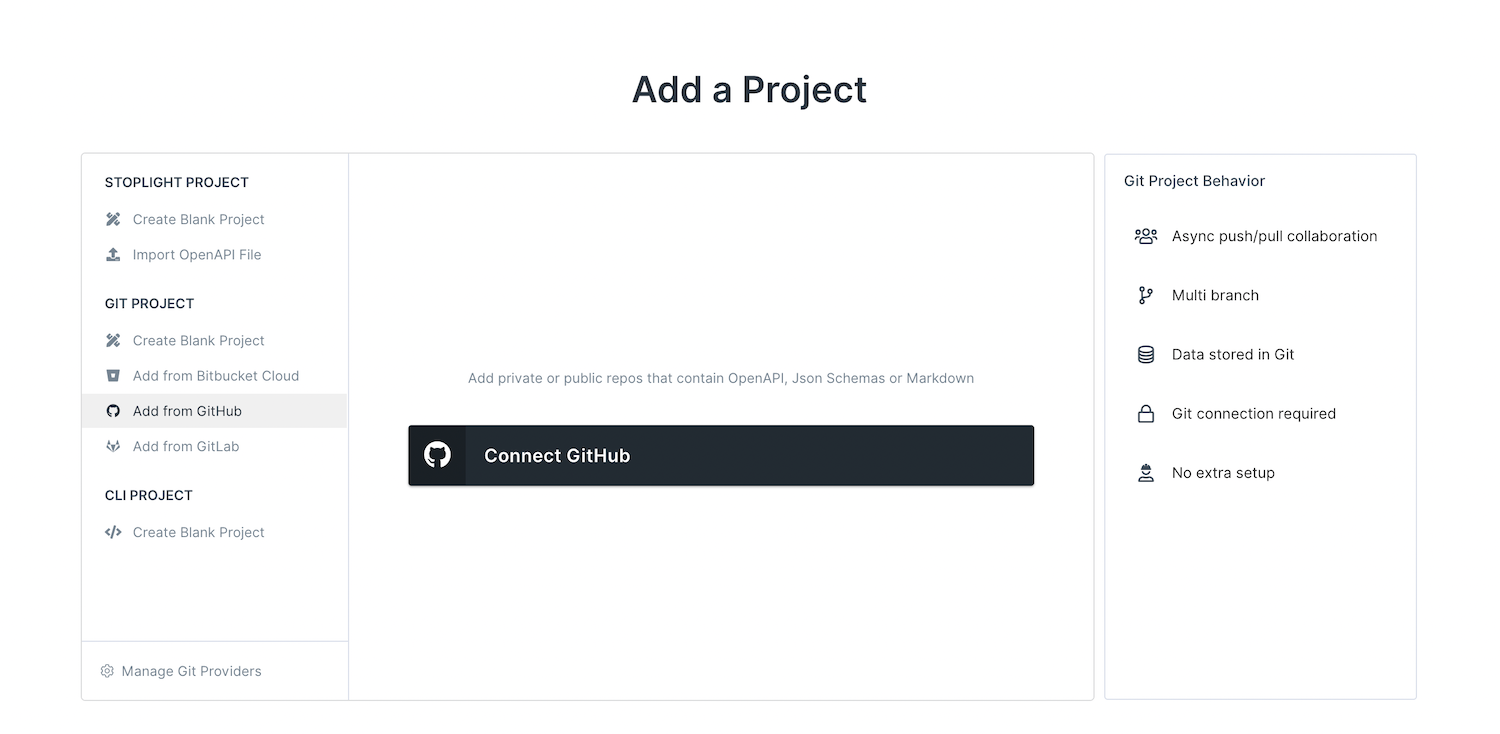
Task: Click the upload icon next to Import OpenAPI File
Action: click(x=113, y=254)
